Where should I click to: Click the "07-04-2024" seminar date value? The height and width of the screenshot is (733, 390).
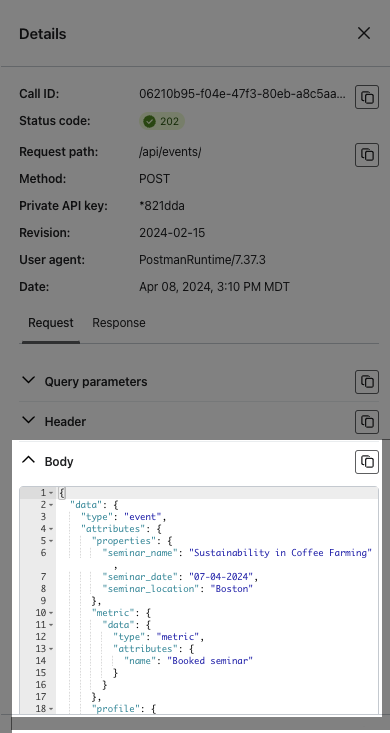pyautogui.click(x=221, y=577)
